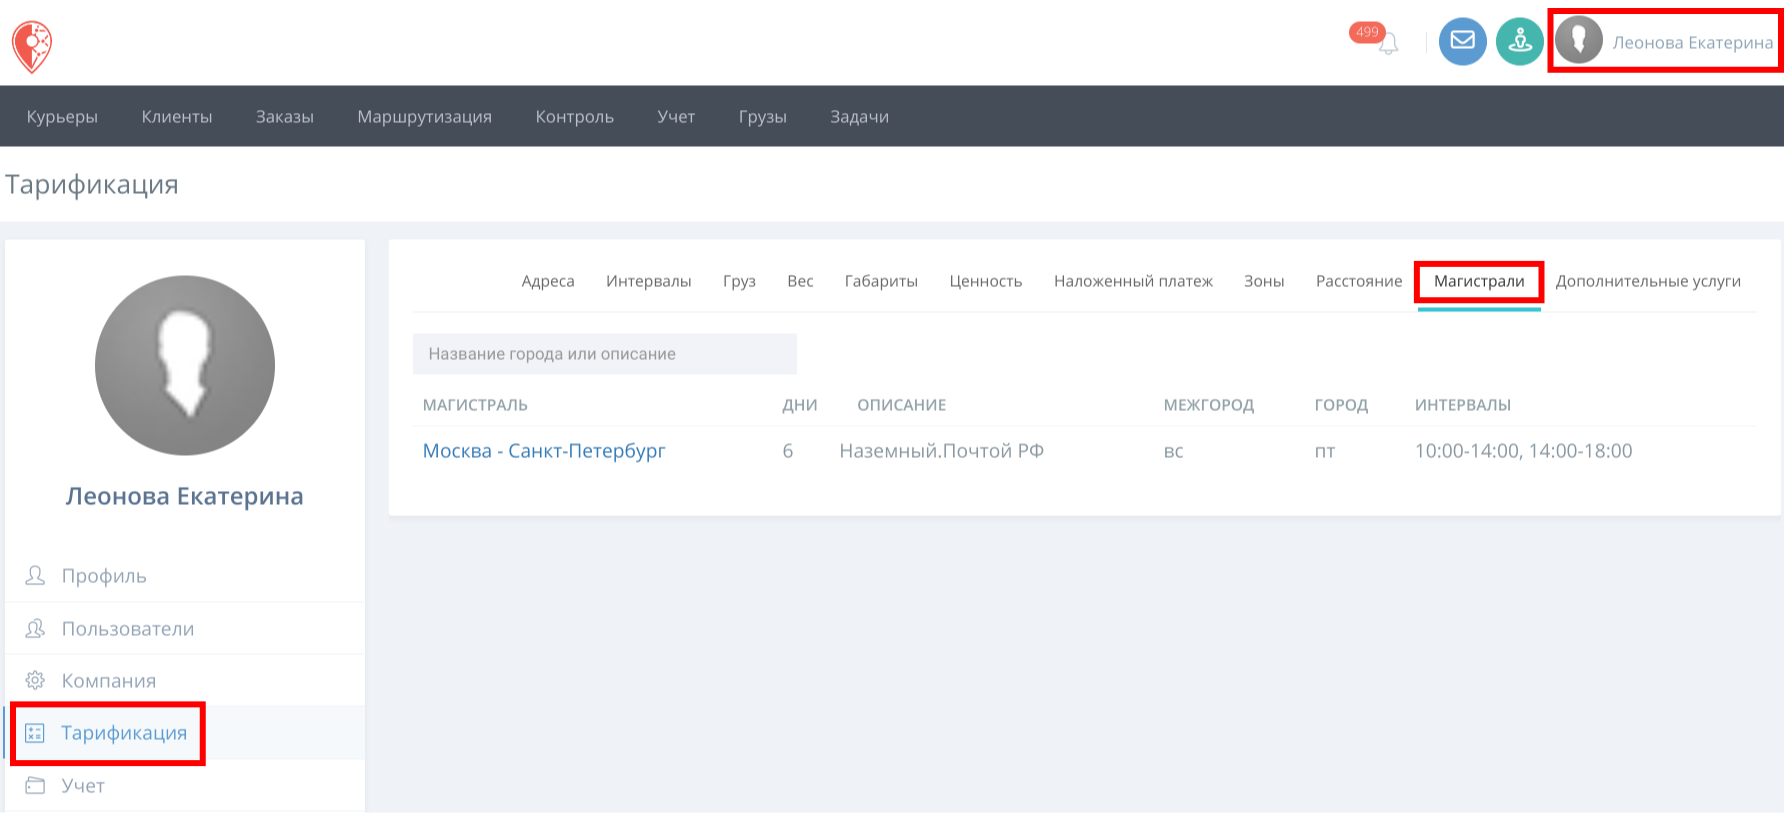Open Учет in the top navigation bar
1784x813 pixels.
676,116
